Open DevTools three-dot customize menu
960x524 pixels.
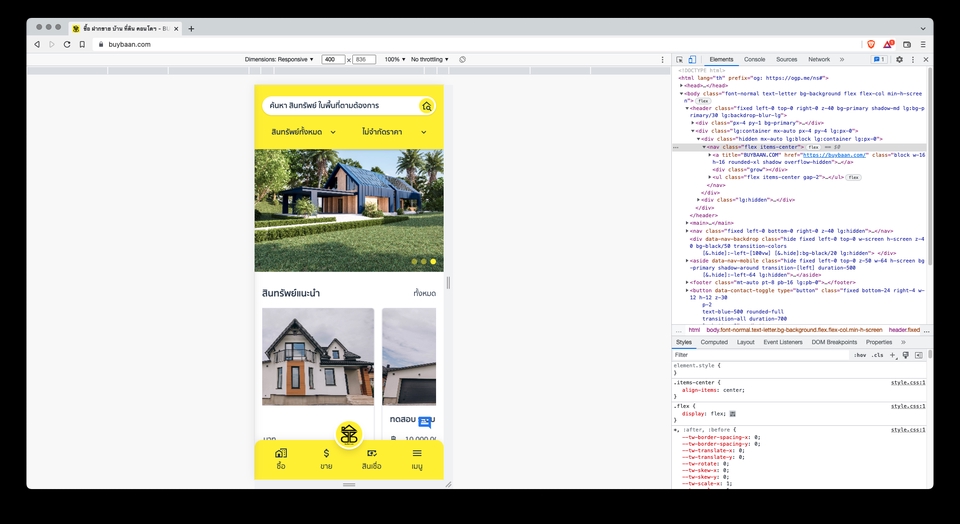913,59
